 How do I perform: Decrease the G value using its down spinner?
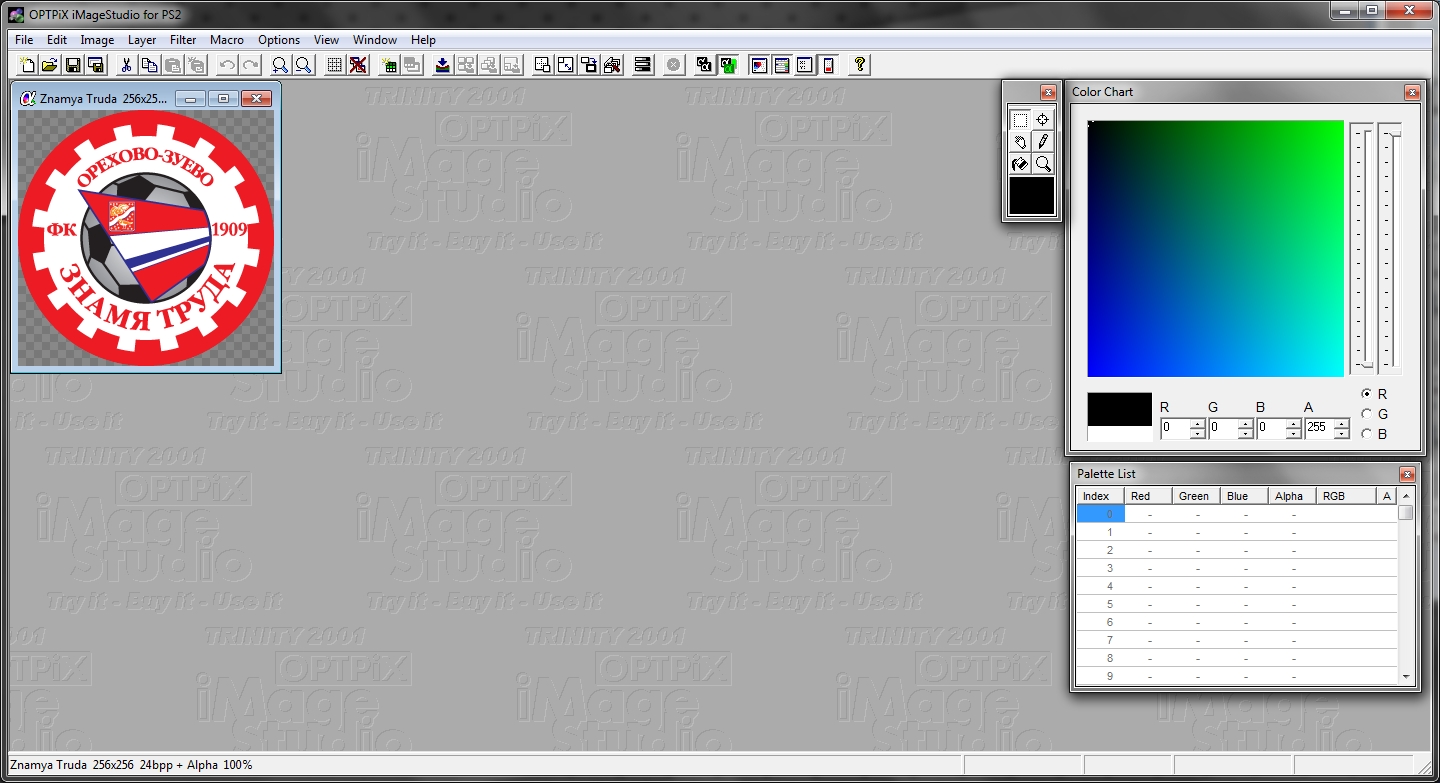[x=1245, y=434]
